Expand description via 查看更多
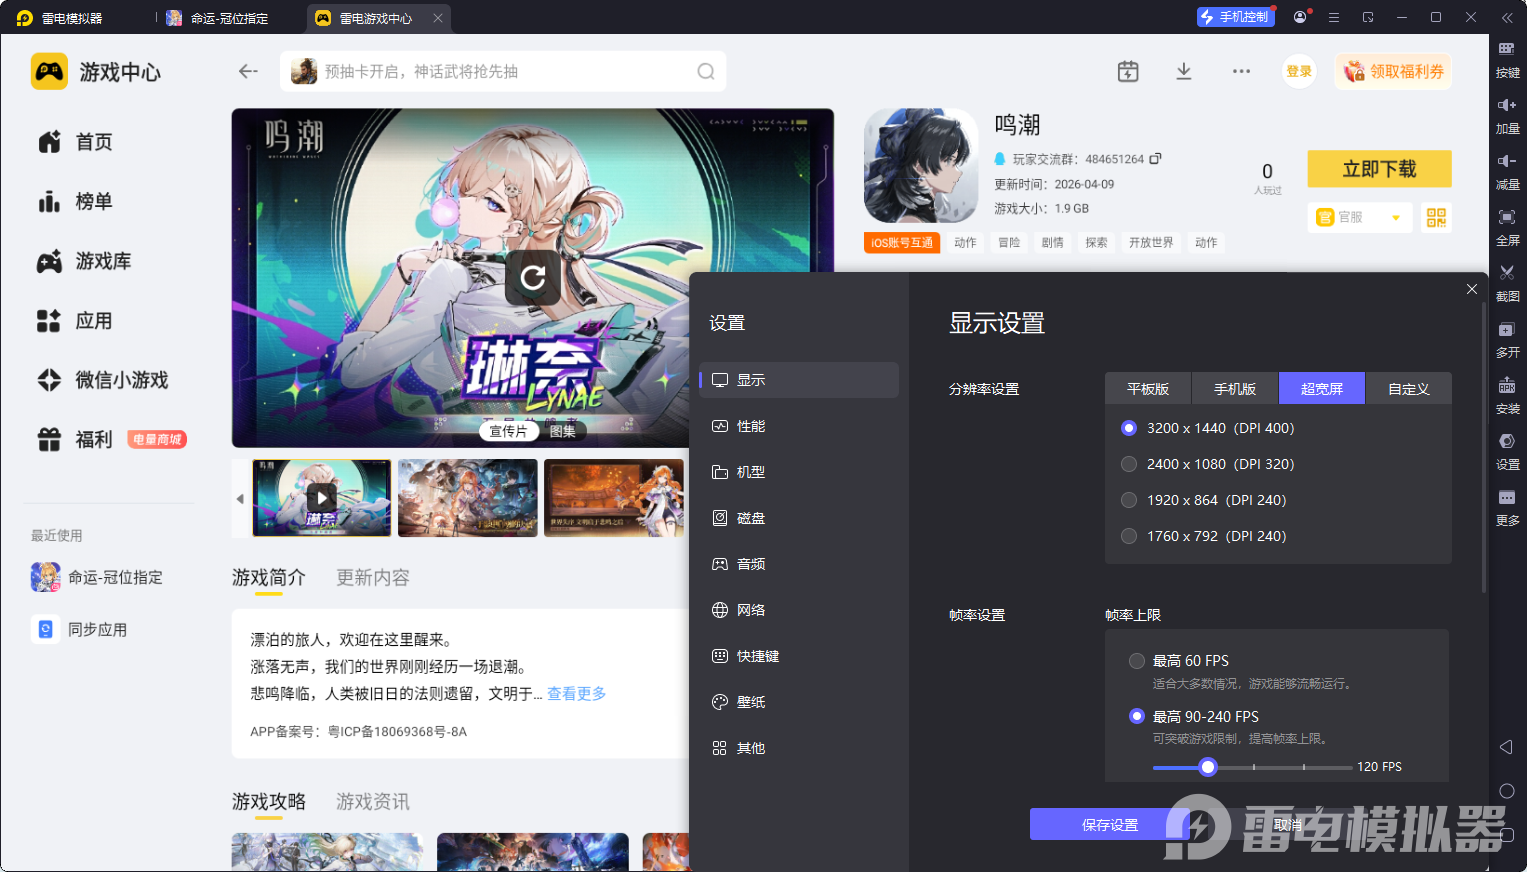Viewport: 1527px width, 872px height. [x=576, y=694]
